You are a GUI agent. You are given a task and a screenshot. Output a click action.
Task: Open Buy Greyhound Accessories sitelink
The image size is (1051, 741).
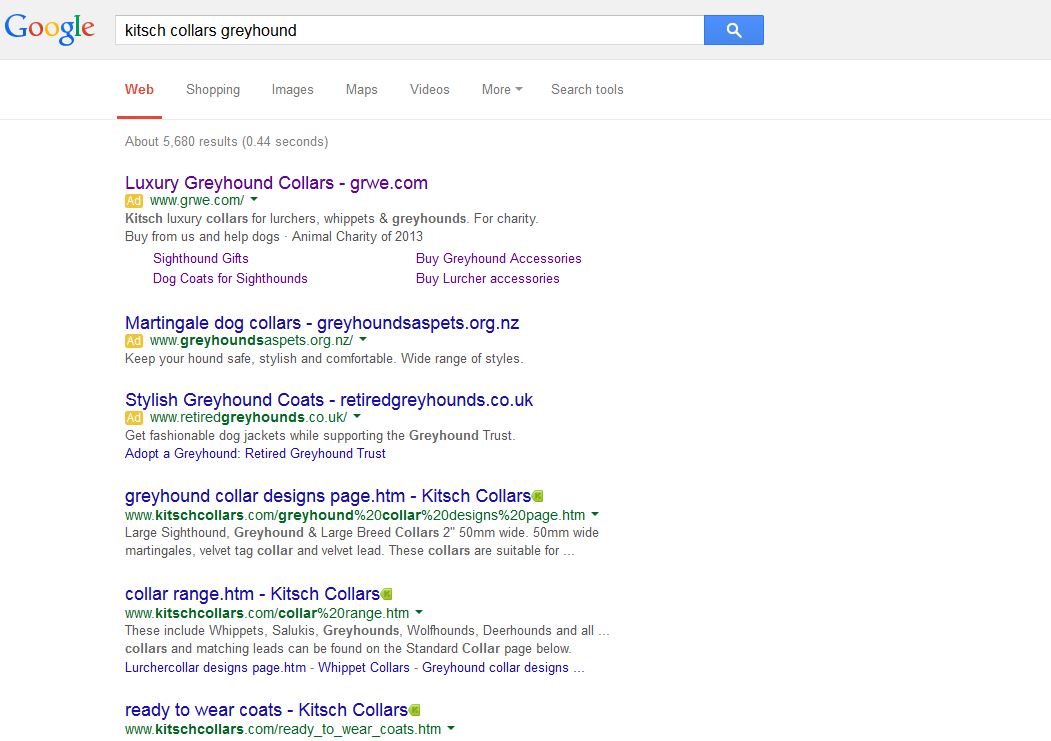point(499,259)
